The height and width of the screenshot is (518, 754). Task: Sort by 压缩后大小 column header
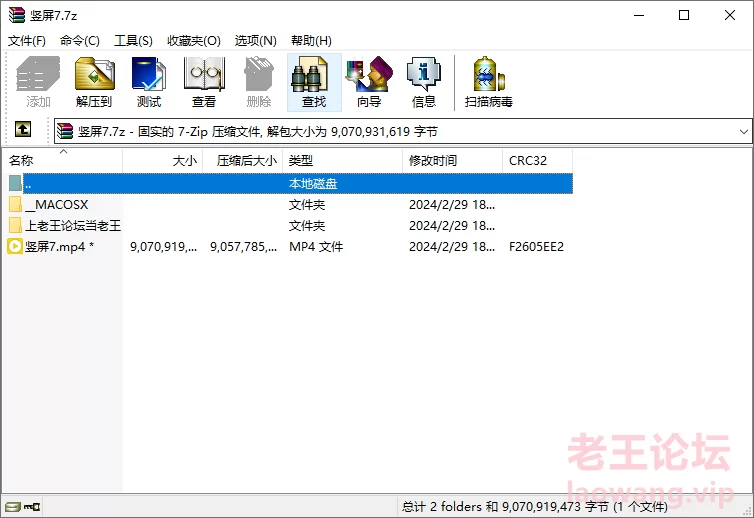pyautogui.click(x=242, y=161)
